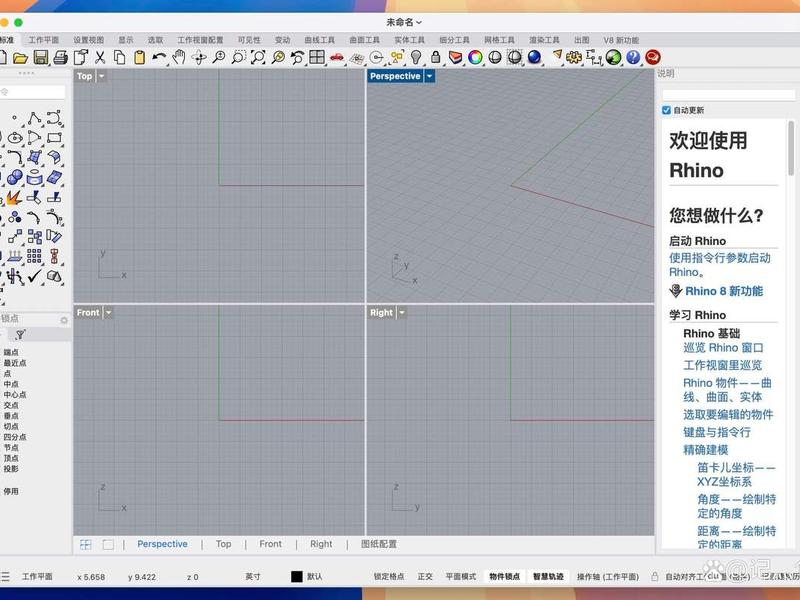The image size is (800, 600).
Task: Open the 工作视窗里巡览 help link
Action: click(x=722, y=365)
